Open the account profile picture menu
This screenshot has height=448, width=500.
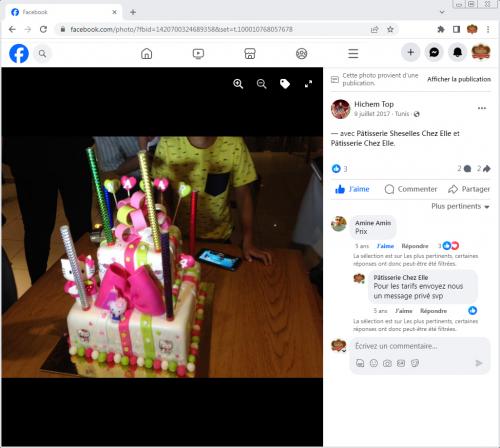click(481, 52)
